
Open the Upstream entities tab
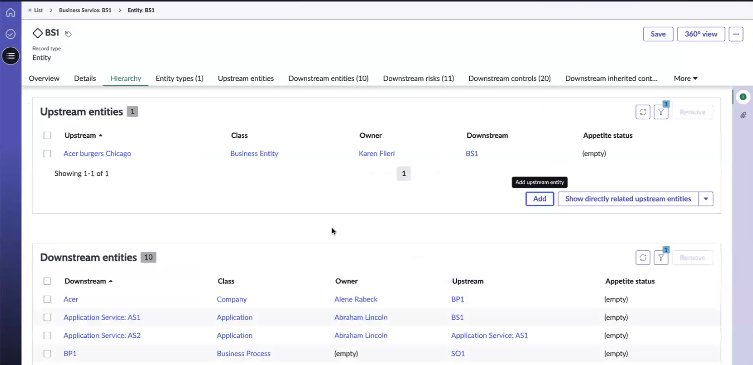click(x=246, y=78)
